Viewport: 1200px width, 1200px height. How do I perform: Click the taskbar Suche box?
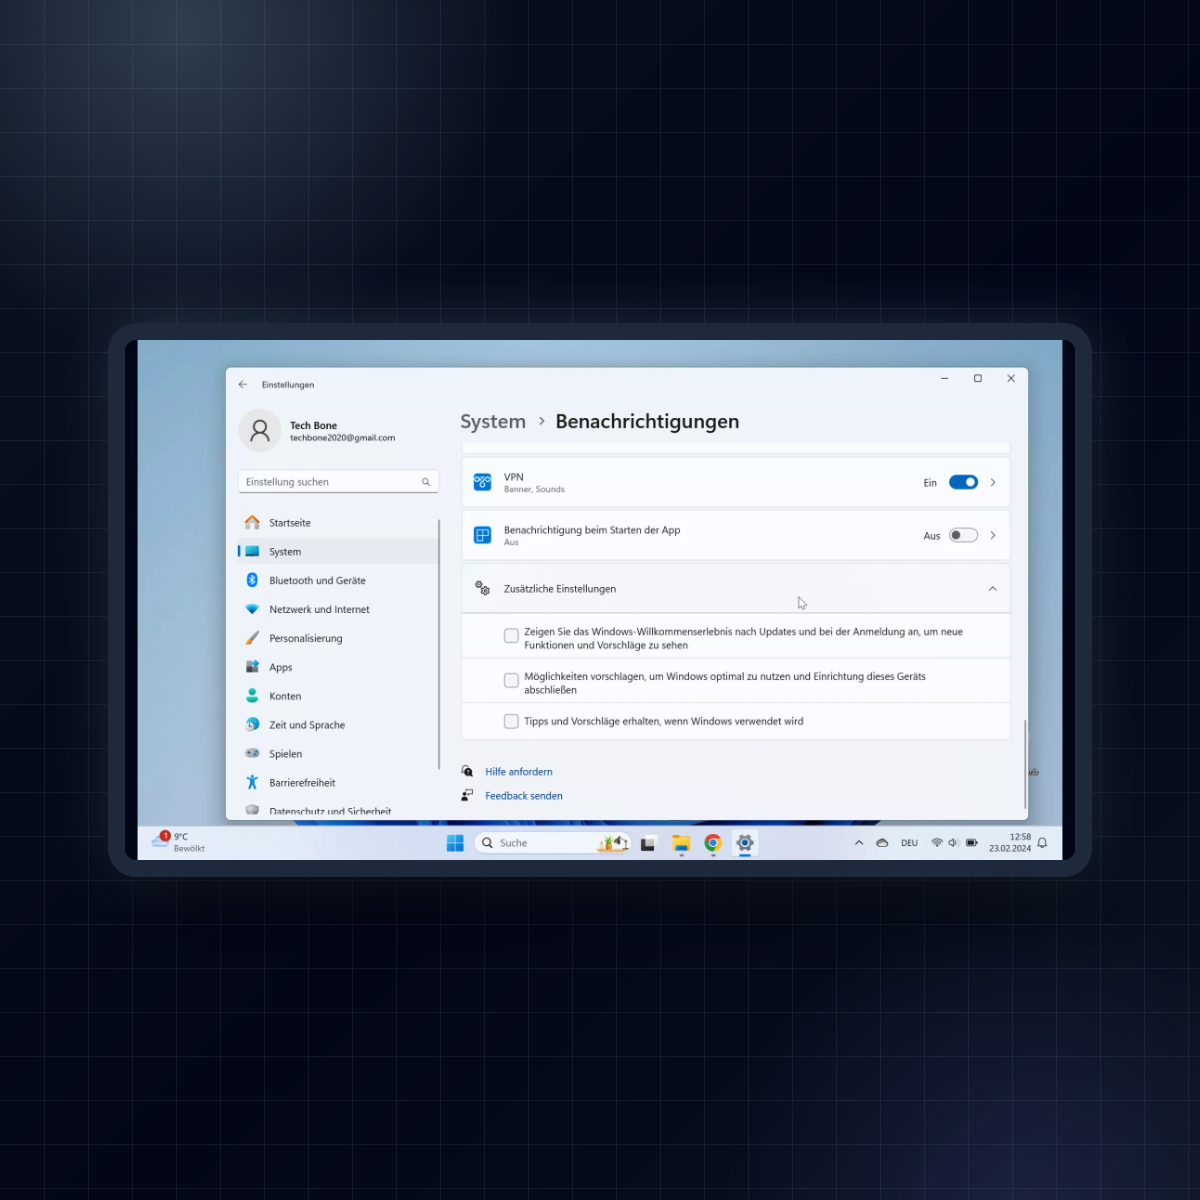point(552,843)
